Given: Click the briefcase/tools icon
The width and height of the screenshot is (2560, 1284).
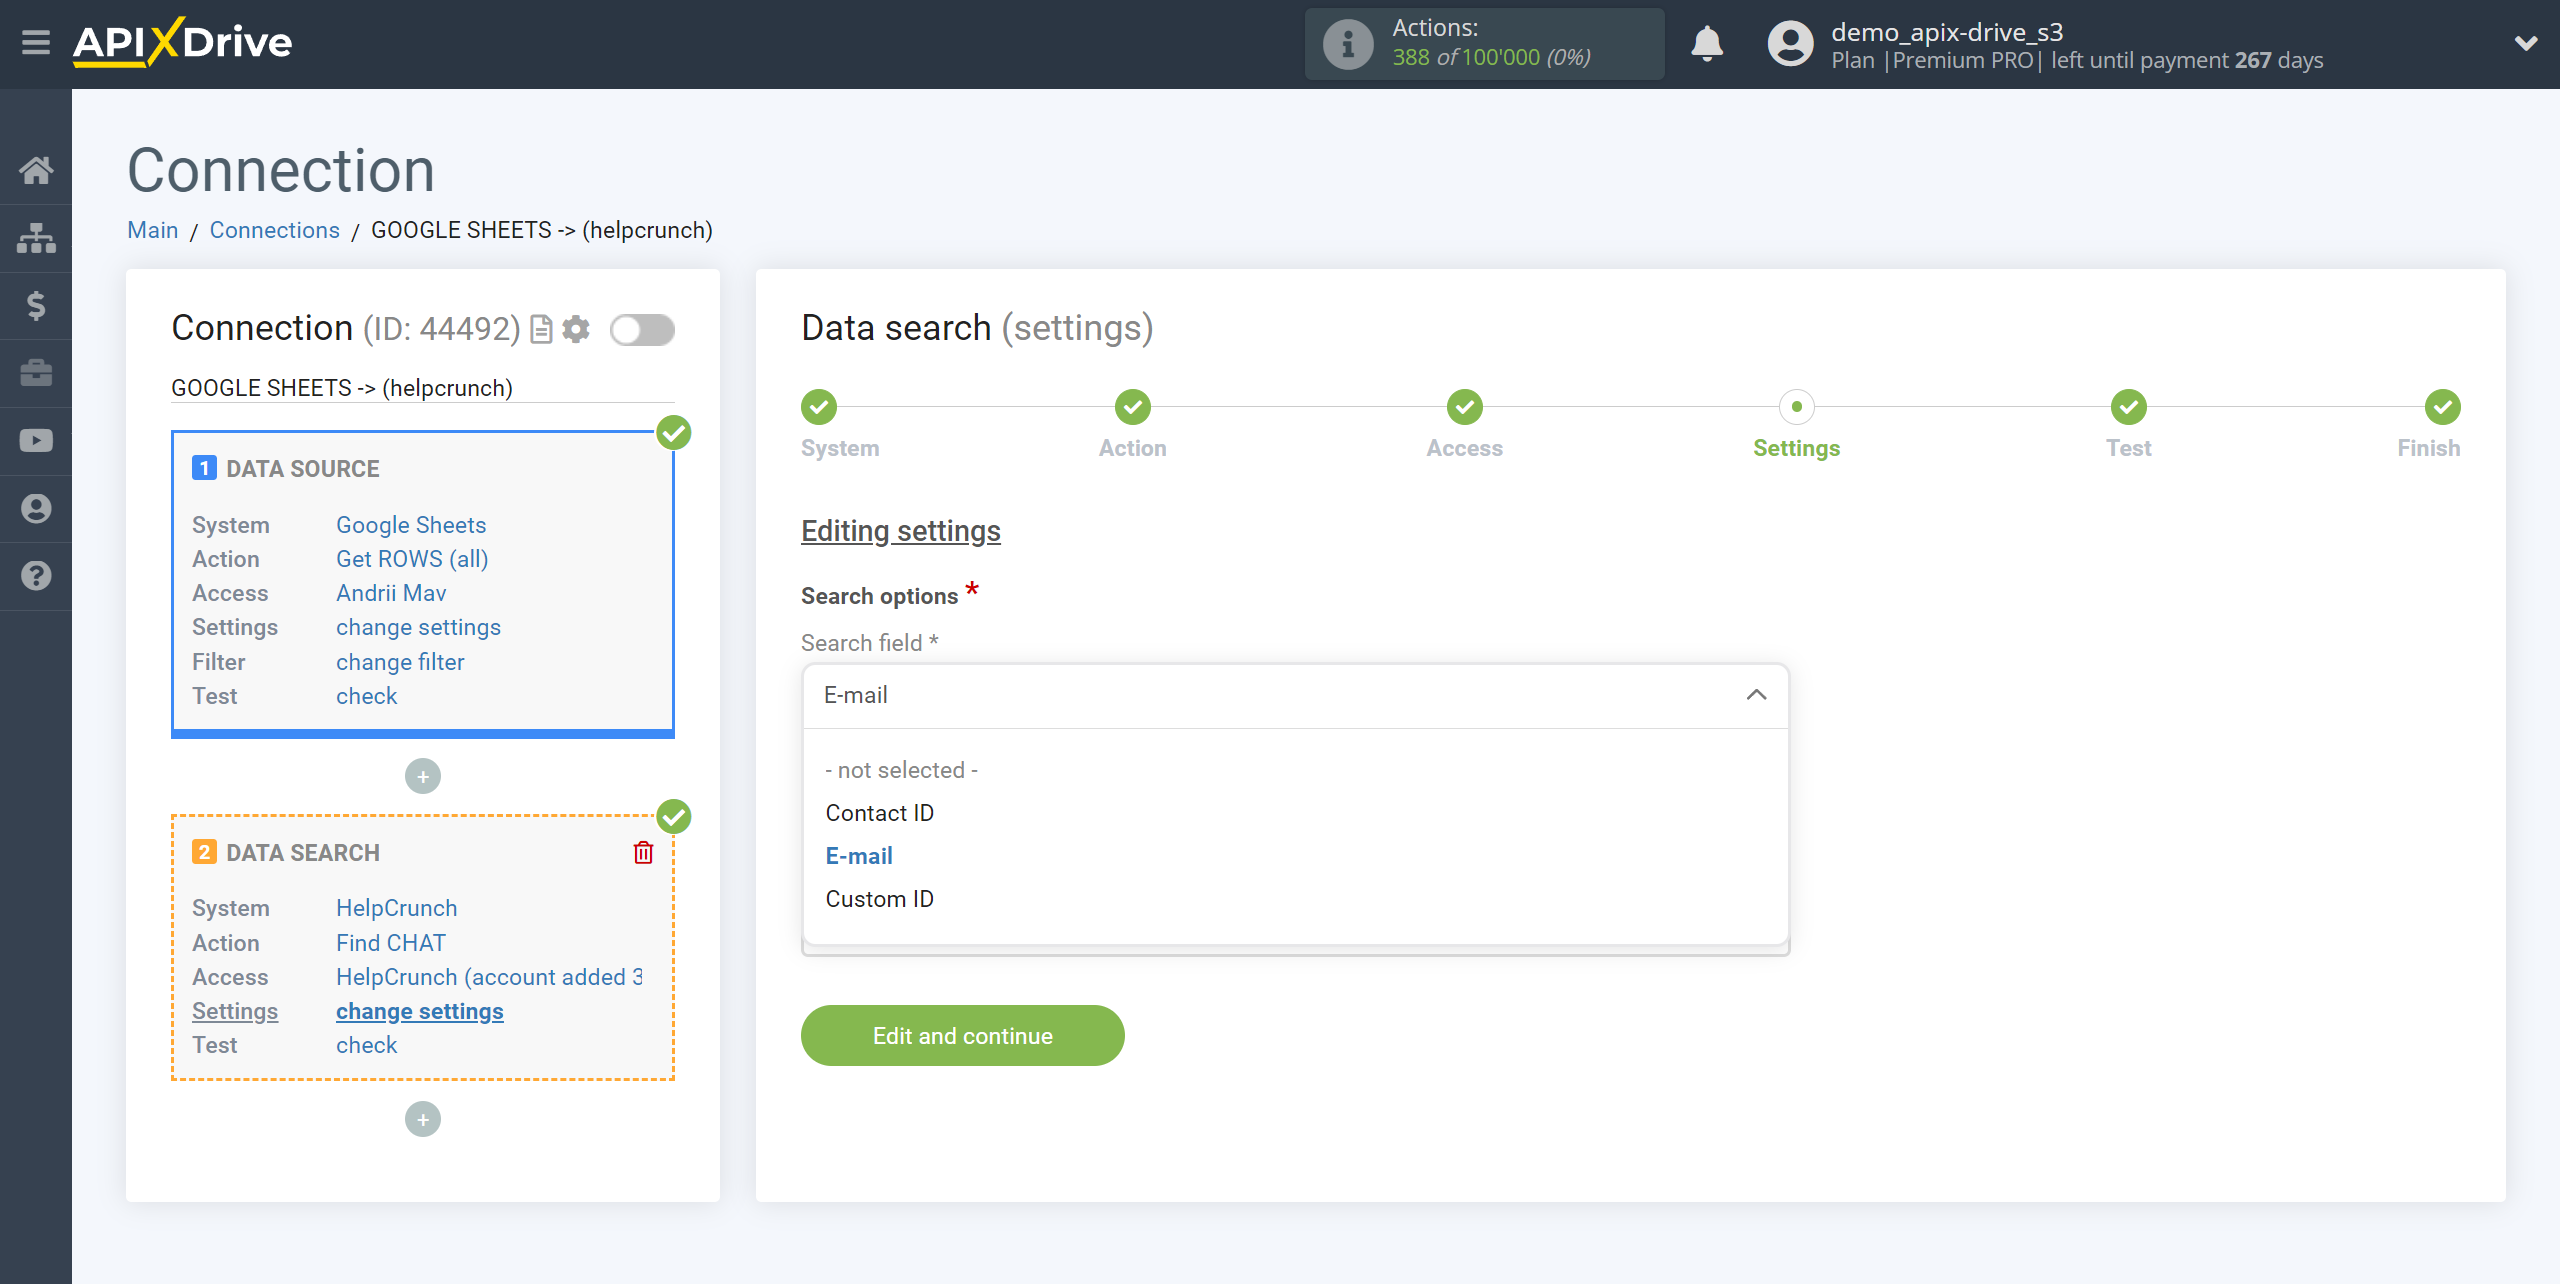Looking at the screenshot, I should click(36, 372).
